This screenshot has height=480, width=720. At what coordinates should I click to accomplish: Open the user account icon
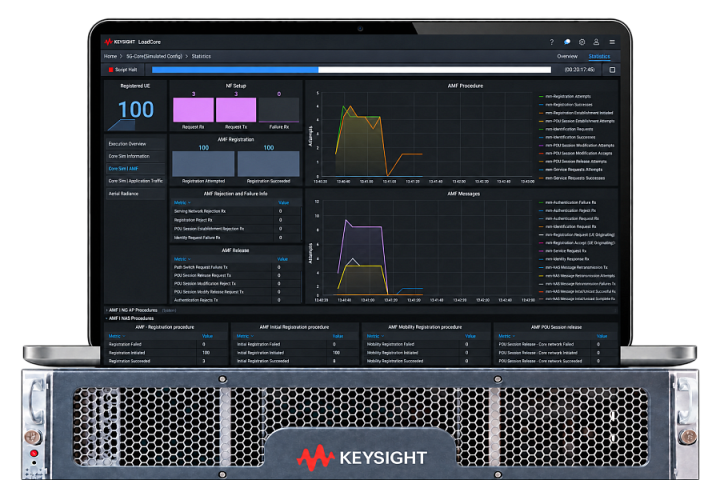coord(596,42)
